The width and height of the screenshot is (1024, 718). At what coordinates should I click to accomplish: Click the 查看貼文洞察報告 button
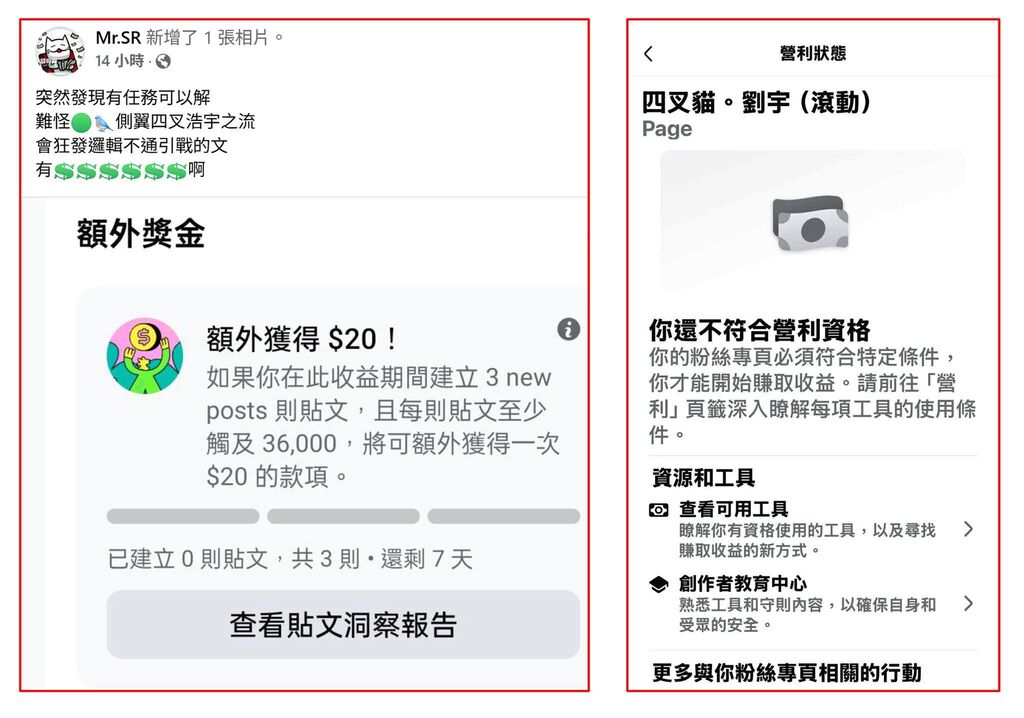pyautogui.click(x=343, y=624)
